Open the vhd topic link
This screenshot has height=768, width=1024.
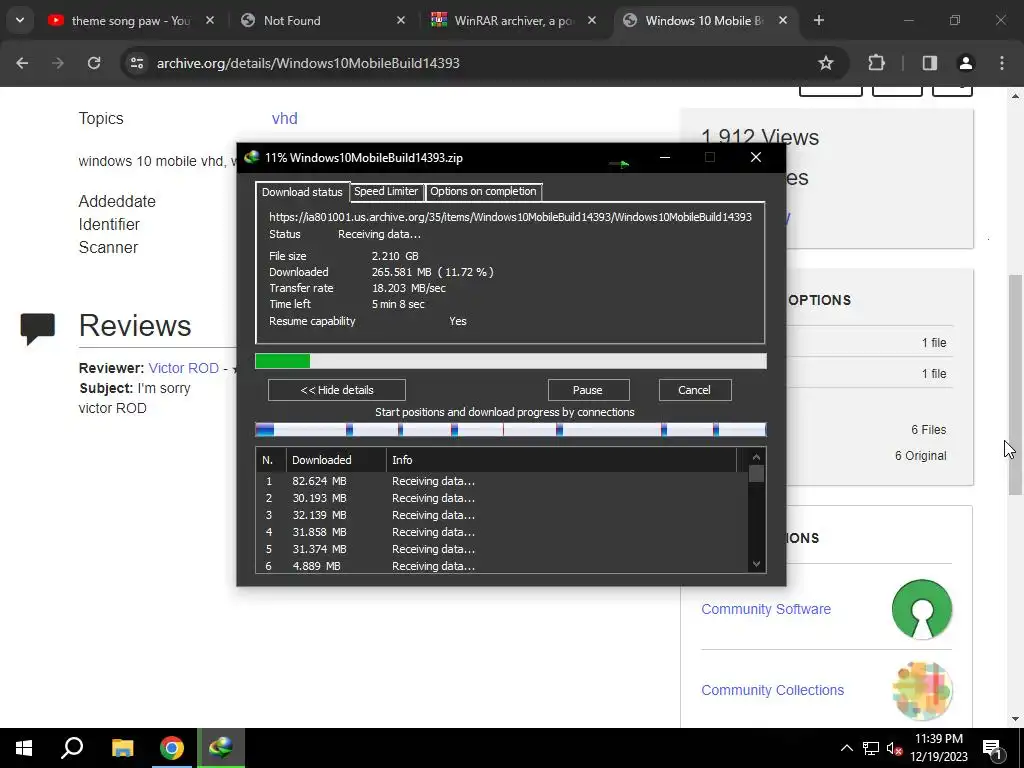tap(285, 118)
